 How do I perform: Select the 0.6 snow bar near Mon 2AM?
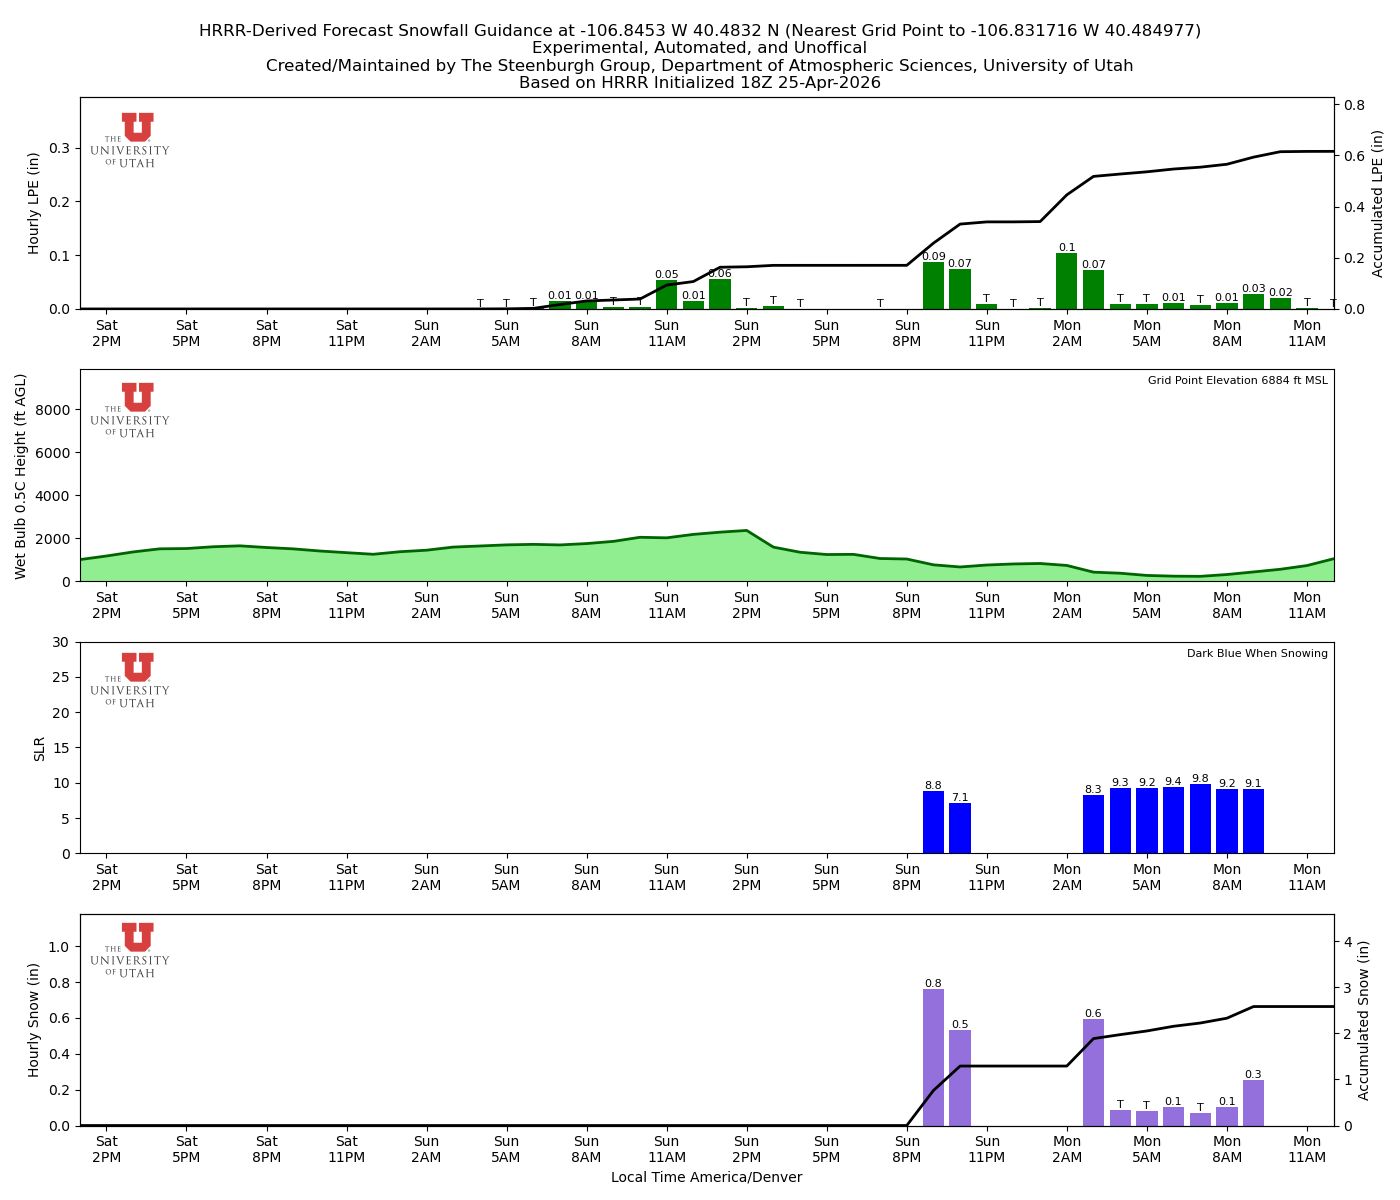pyautogui.click(x=1093, y=1070)
